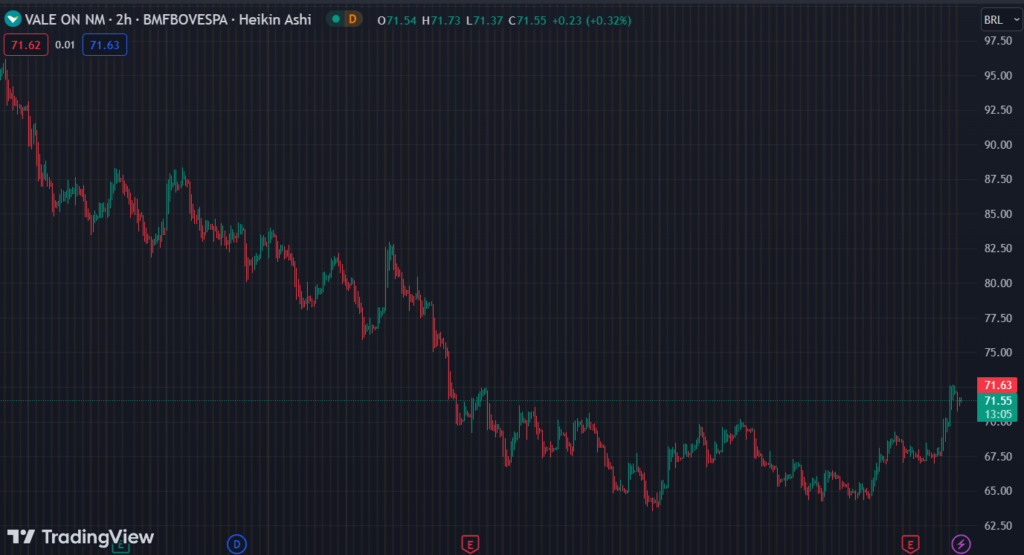The image size is (1024, 555).
Task: Click the high value H71.73
Action: (441, 20)
